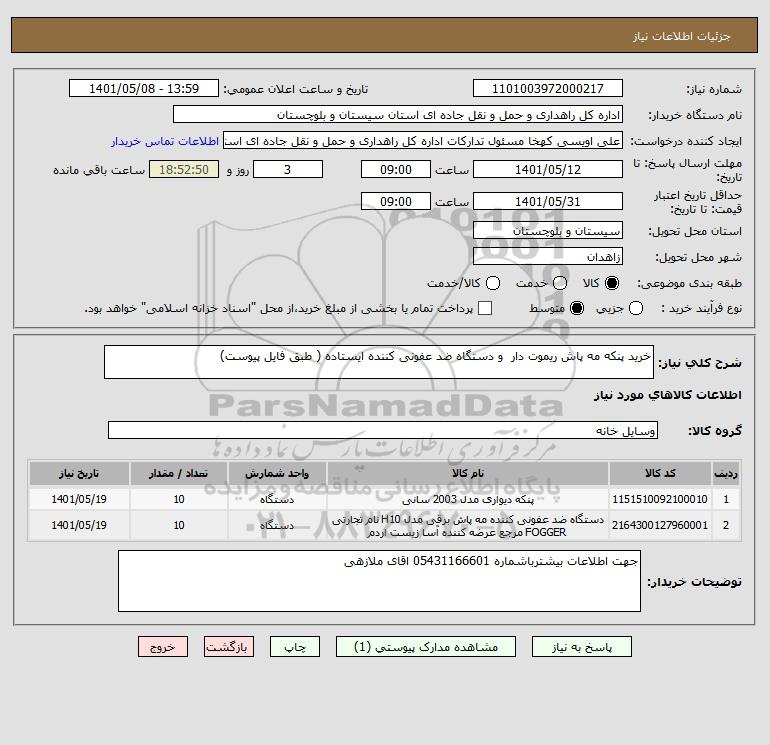Click the row 1 unit cell دستگاه
The image size is (770, 745).
coord(277,499)
